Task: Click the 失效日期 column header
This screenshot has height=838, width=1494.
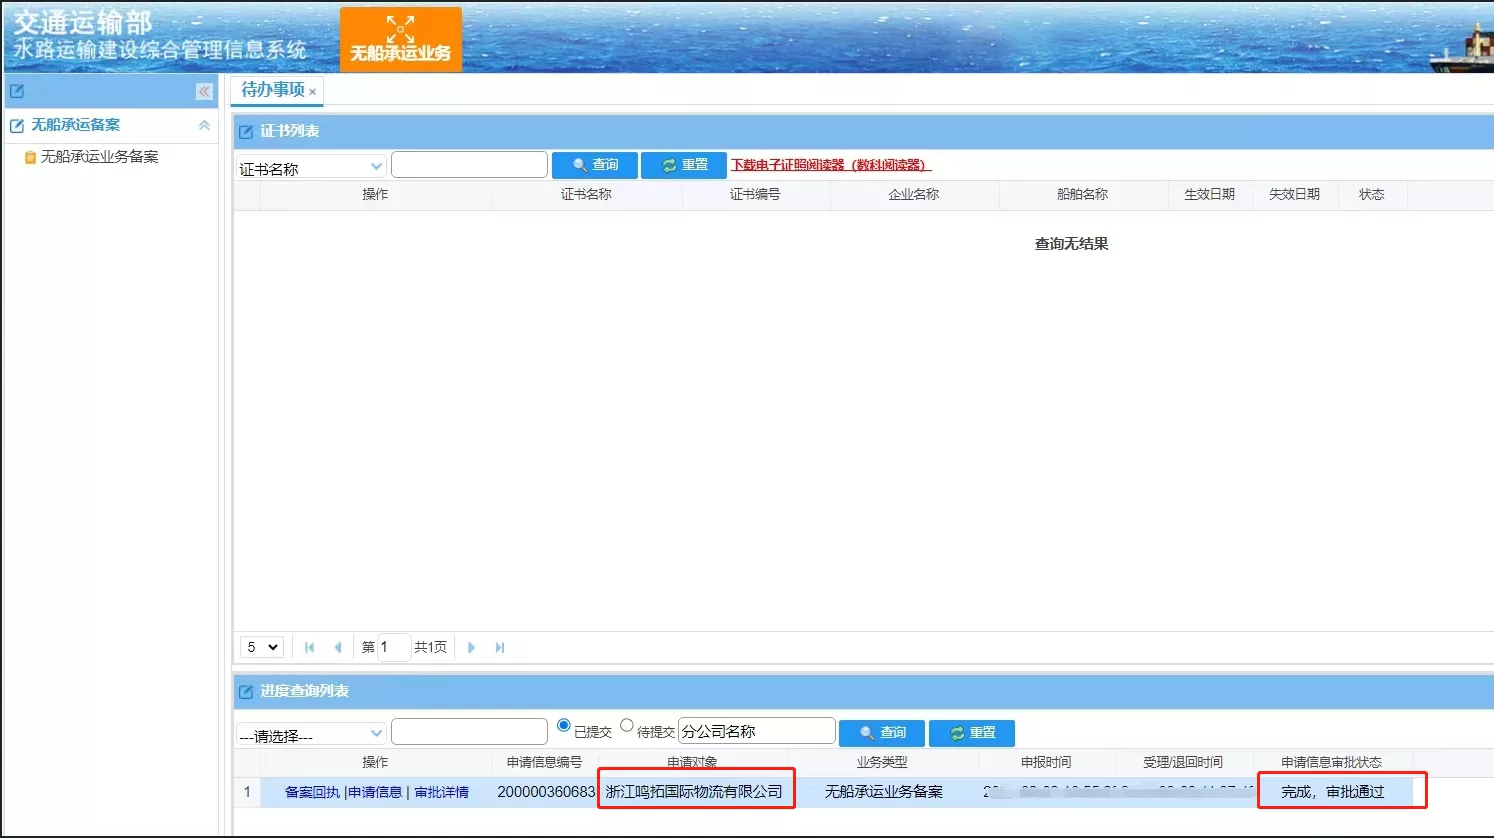Action: click(1295, 195)
